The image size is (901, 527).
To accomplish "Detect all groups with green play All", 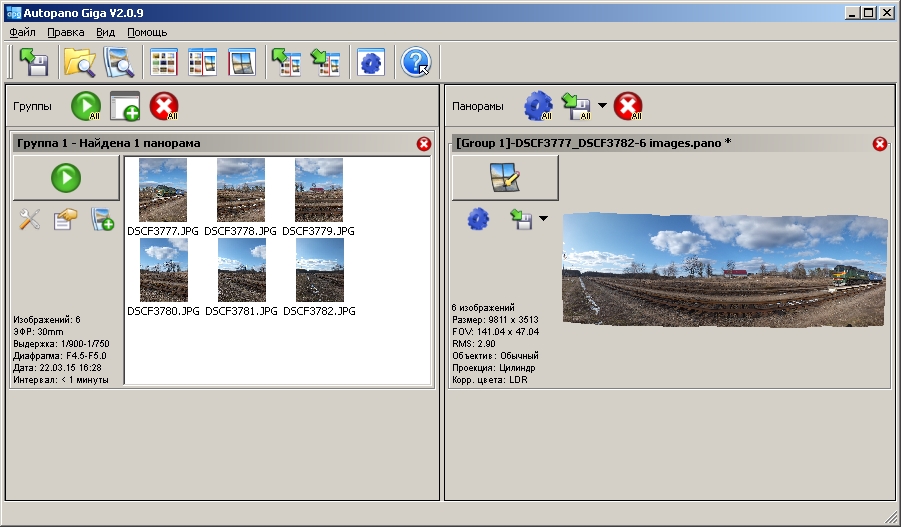I will tap(86, 106).
